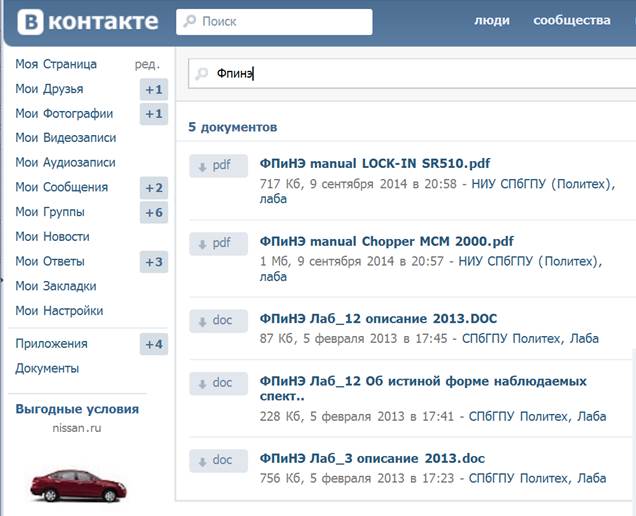The height and width of the screenshot is (516, 636).
Task: Select the magnifier icon in top search
Action: click(x=189, y=21)
